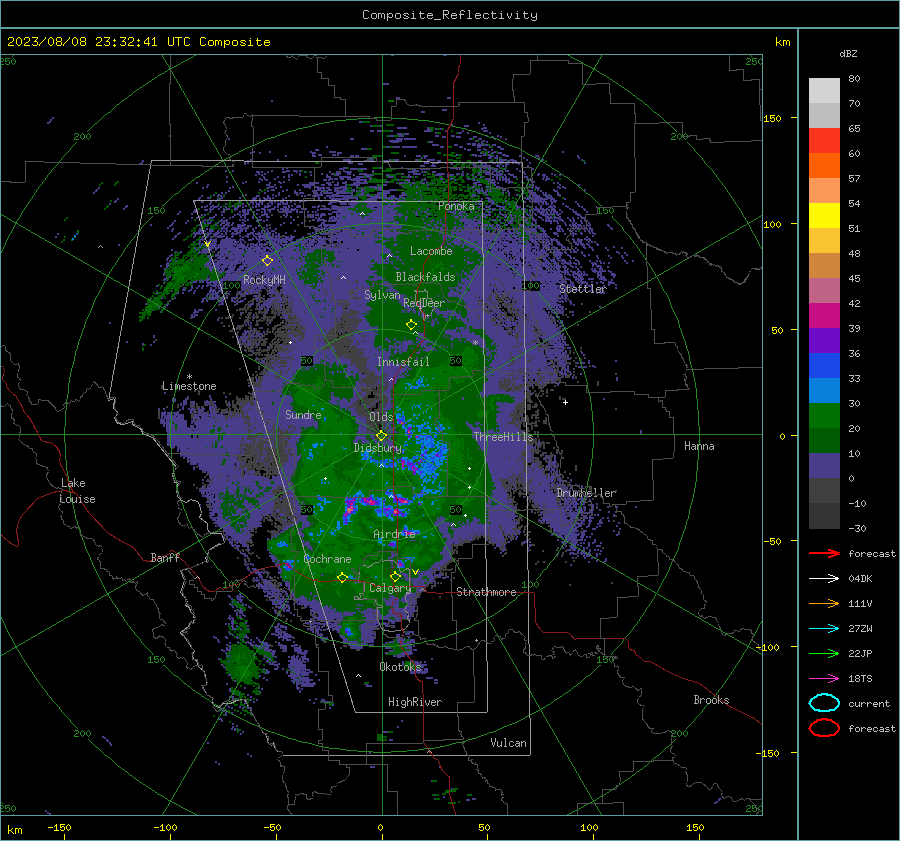Choose the green 22JP arrow legend icon

coord(824,653)
